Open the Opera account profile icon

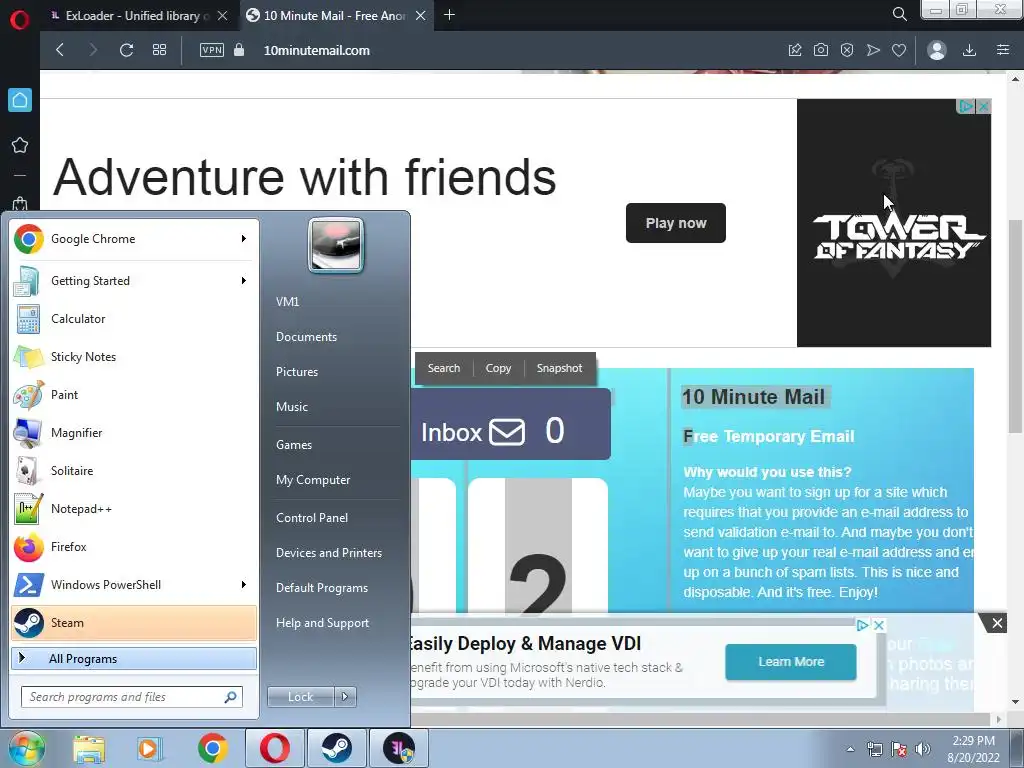pos(936,50)
